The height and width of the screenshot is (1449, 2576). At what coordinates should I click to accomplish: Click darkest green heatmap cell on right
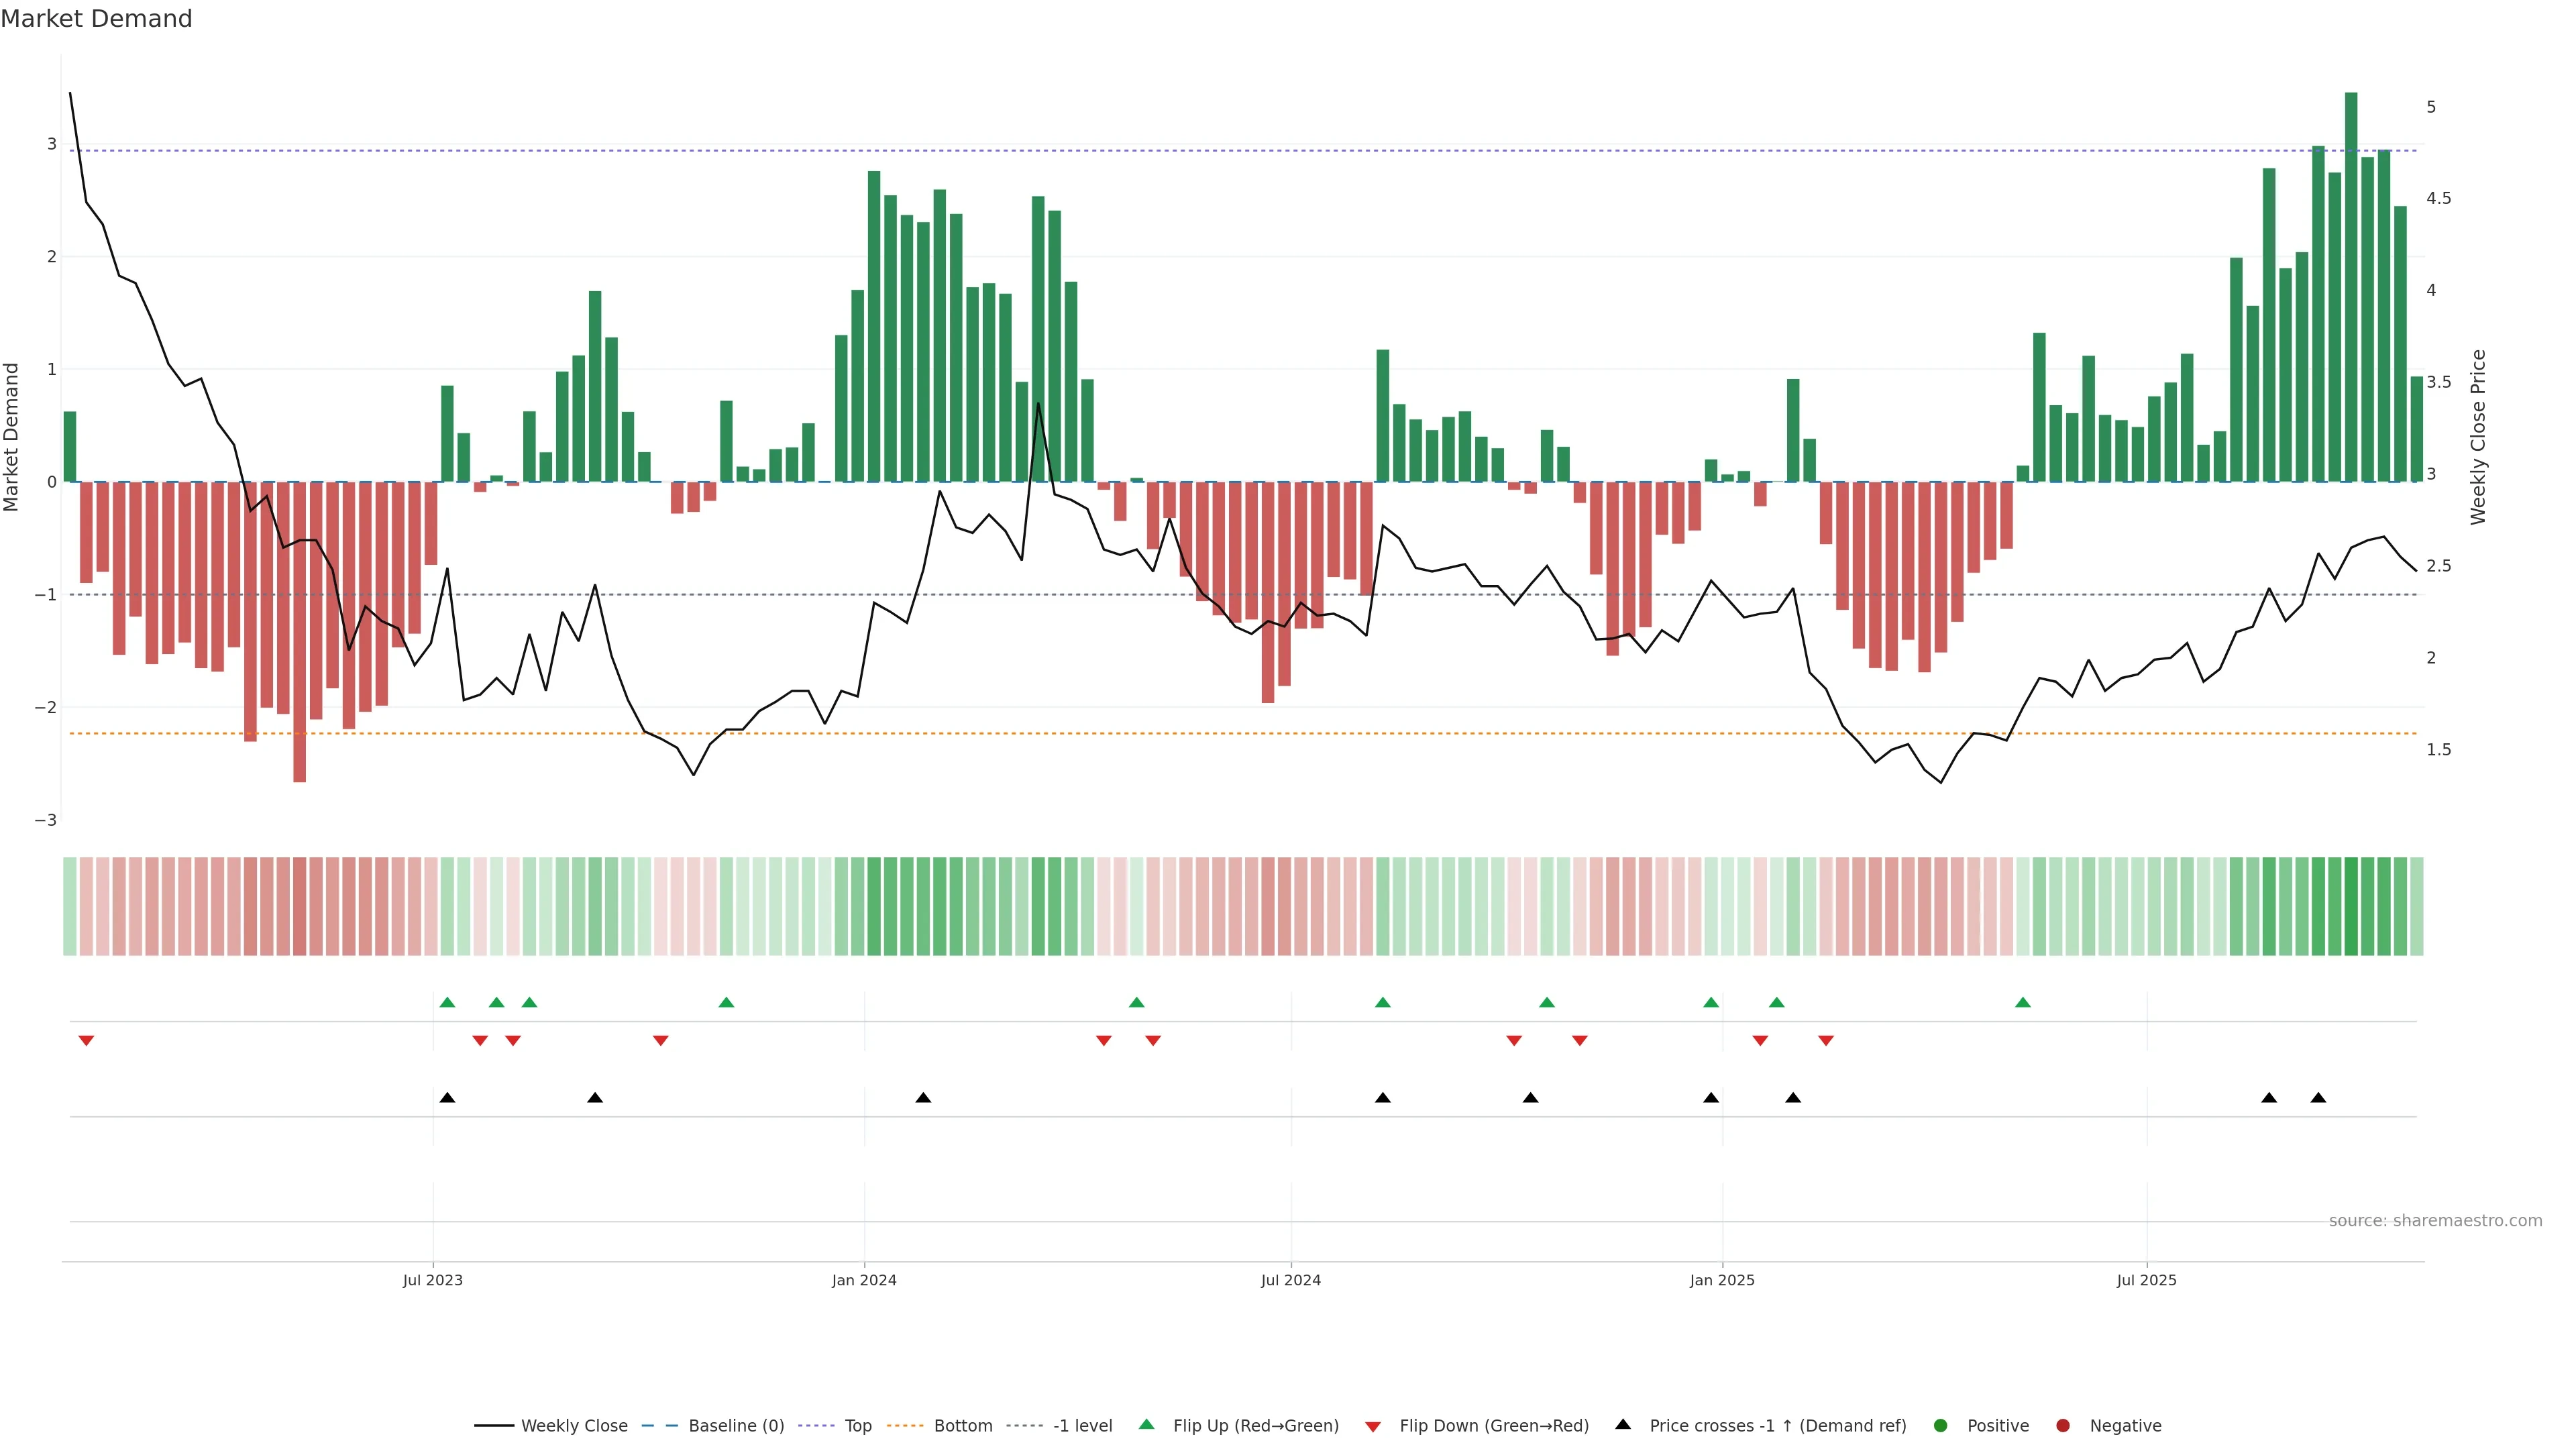tap(2351, 906)
